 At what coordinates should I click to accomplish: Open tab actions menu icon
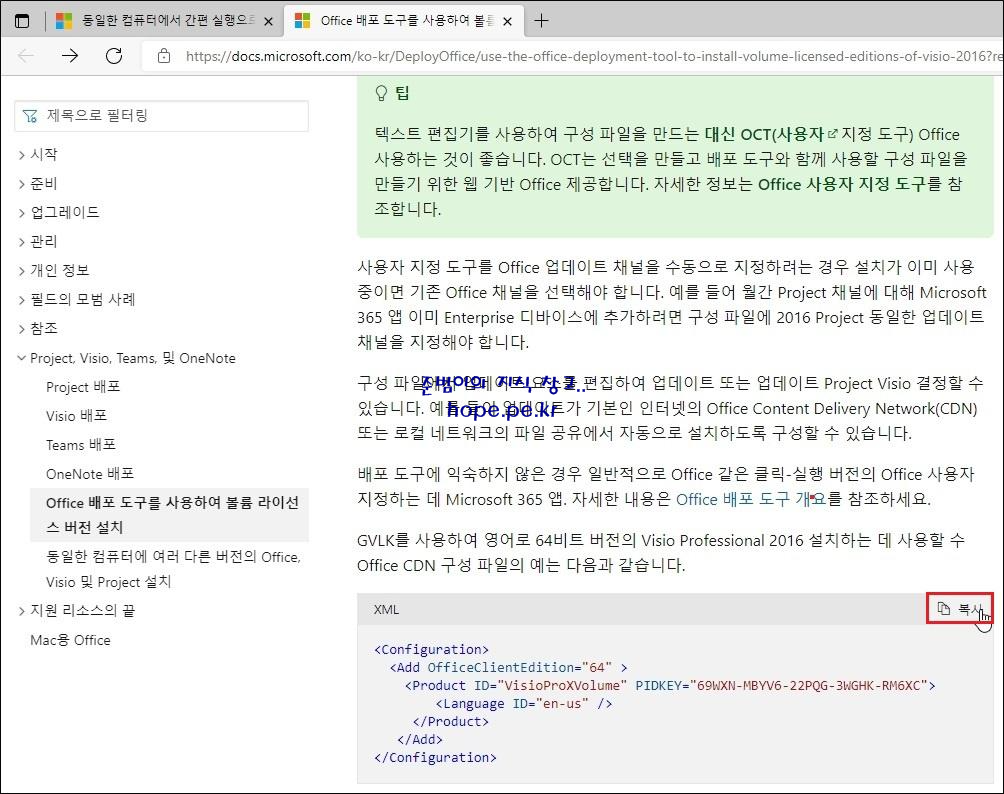tap(22, 21)
